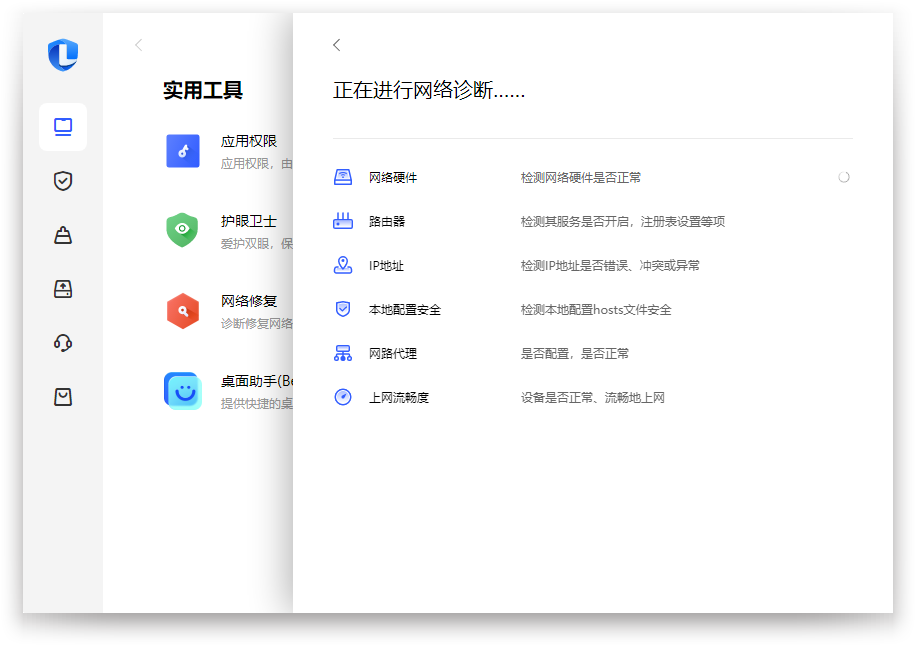Click the 本地配置安全 shield icon
Image resolution: width=916 pixels, height=646 pixels.
pyautogui.click(x=343, y=308)
